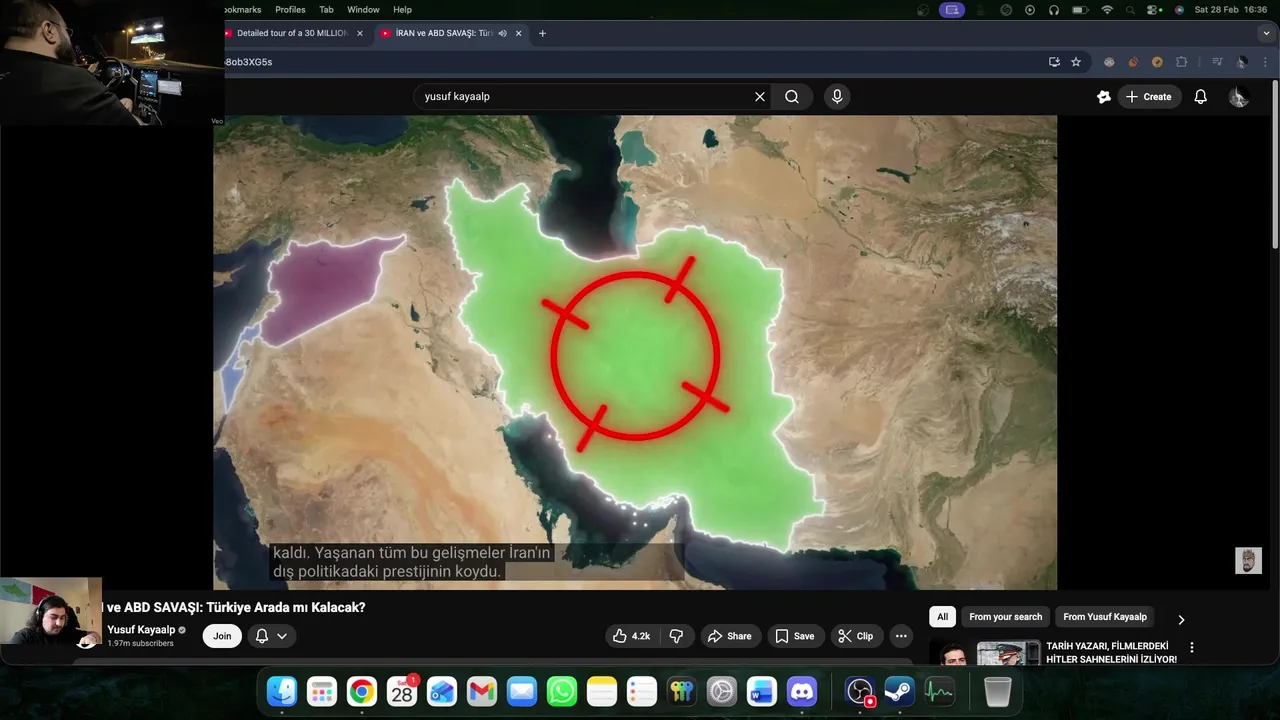Close the İRAN ve ABD SAVAŞI tab
Viewport: 1280px width, 720px height.
point(518,33)
